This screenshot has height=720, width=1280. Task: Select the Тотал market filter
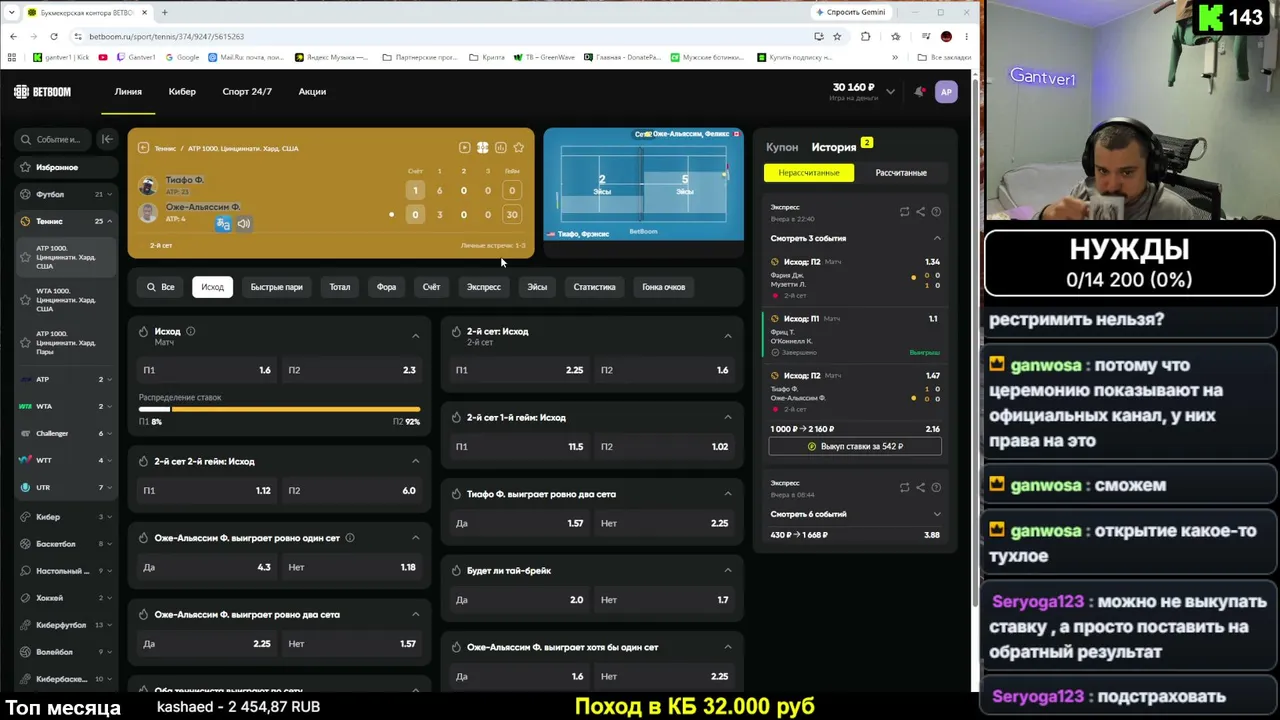[x=340, y=287]
